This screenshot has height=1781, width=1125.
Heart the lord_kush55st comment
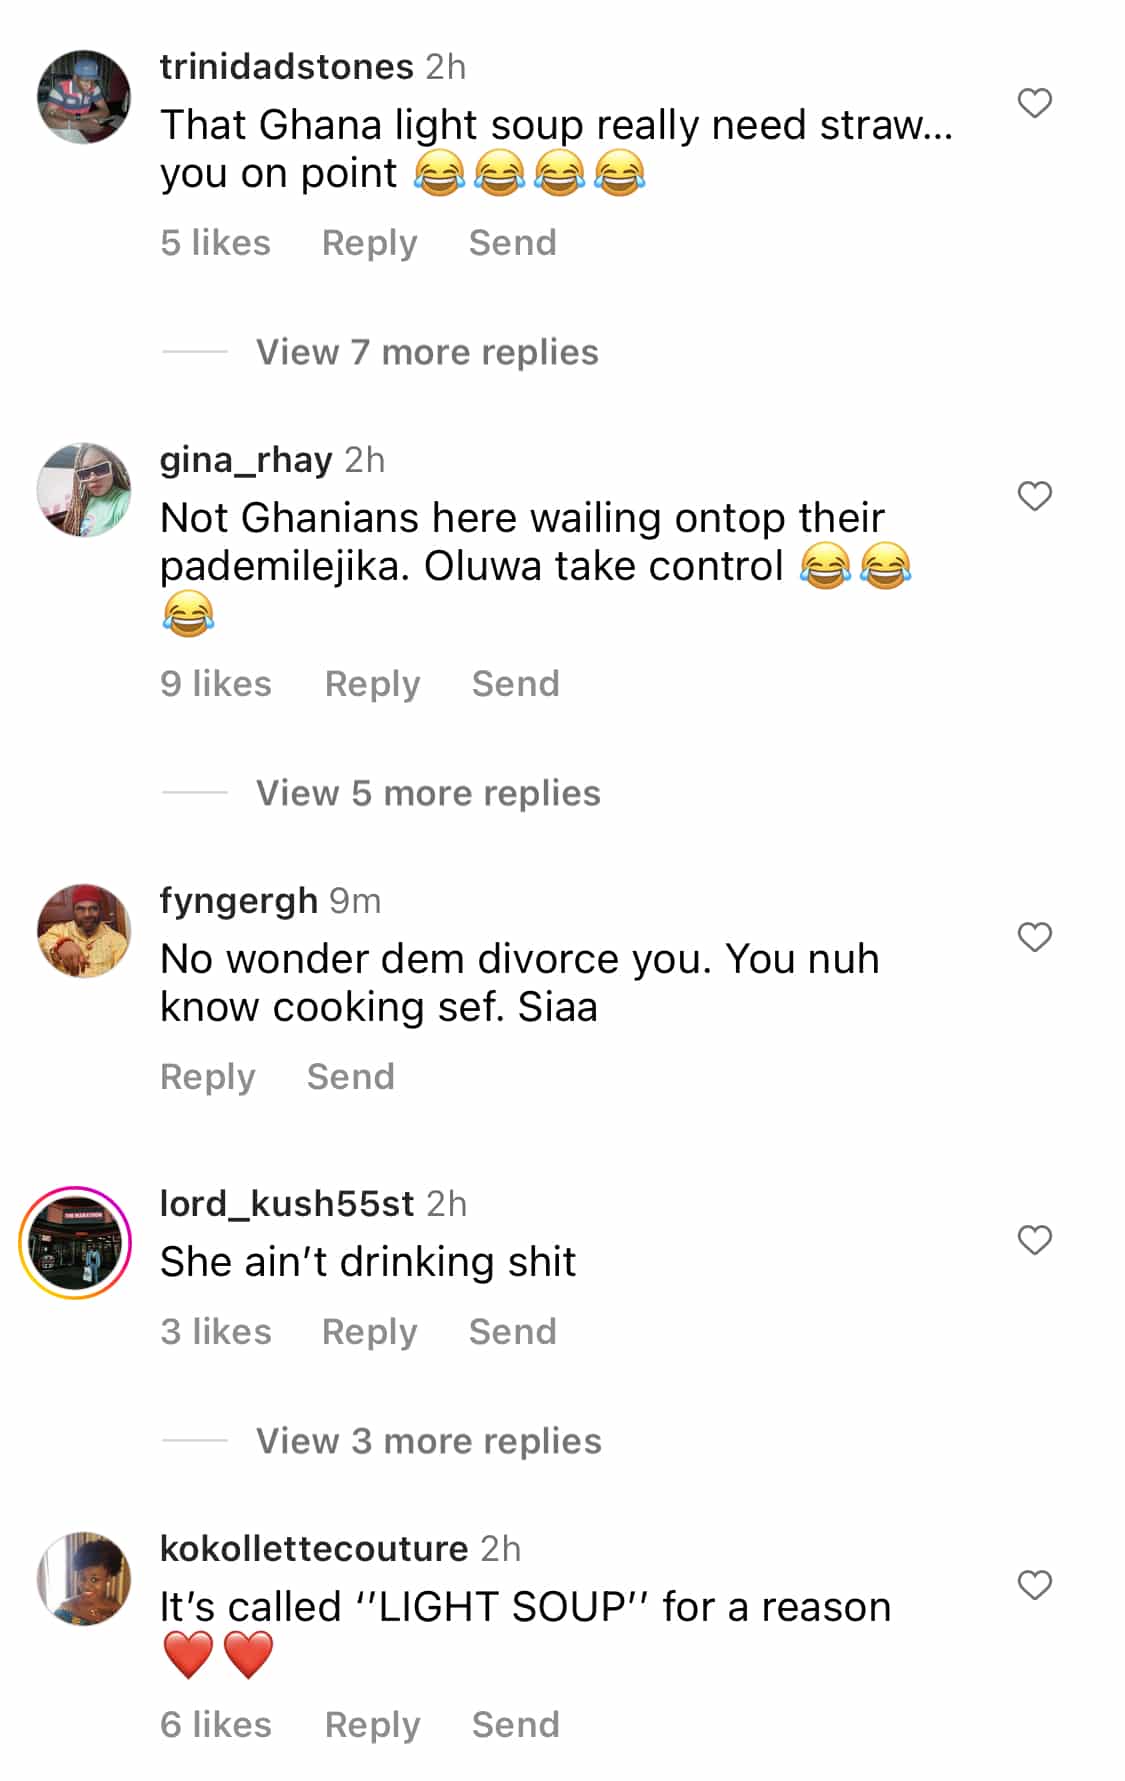click(1034, 1240)
